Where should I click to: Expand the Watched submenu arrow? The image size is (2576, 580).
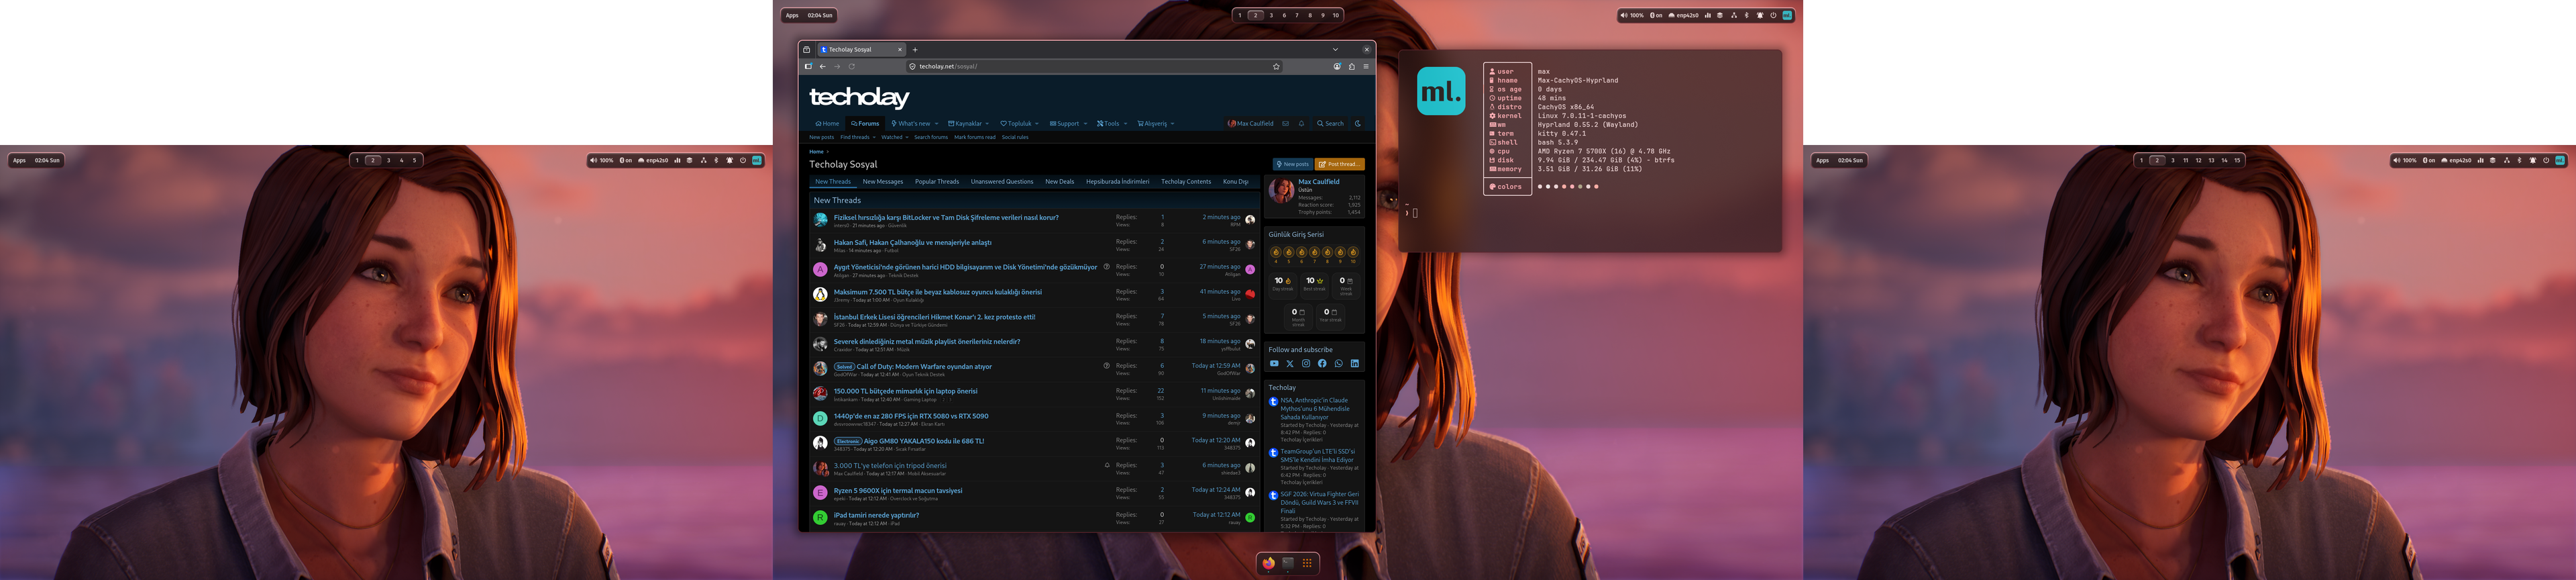click(907, 137)
